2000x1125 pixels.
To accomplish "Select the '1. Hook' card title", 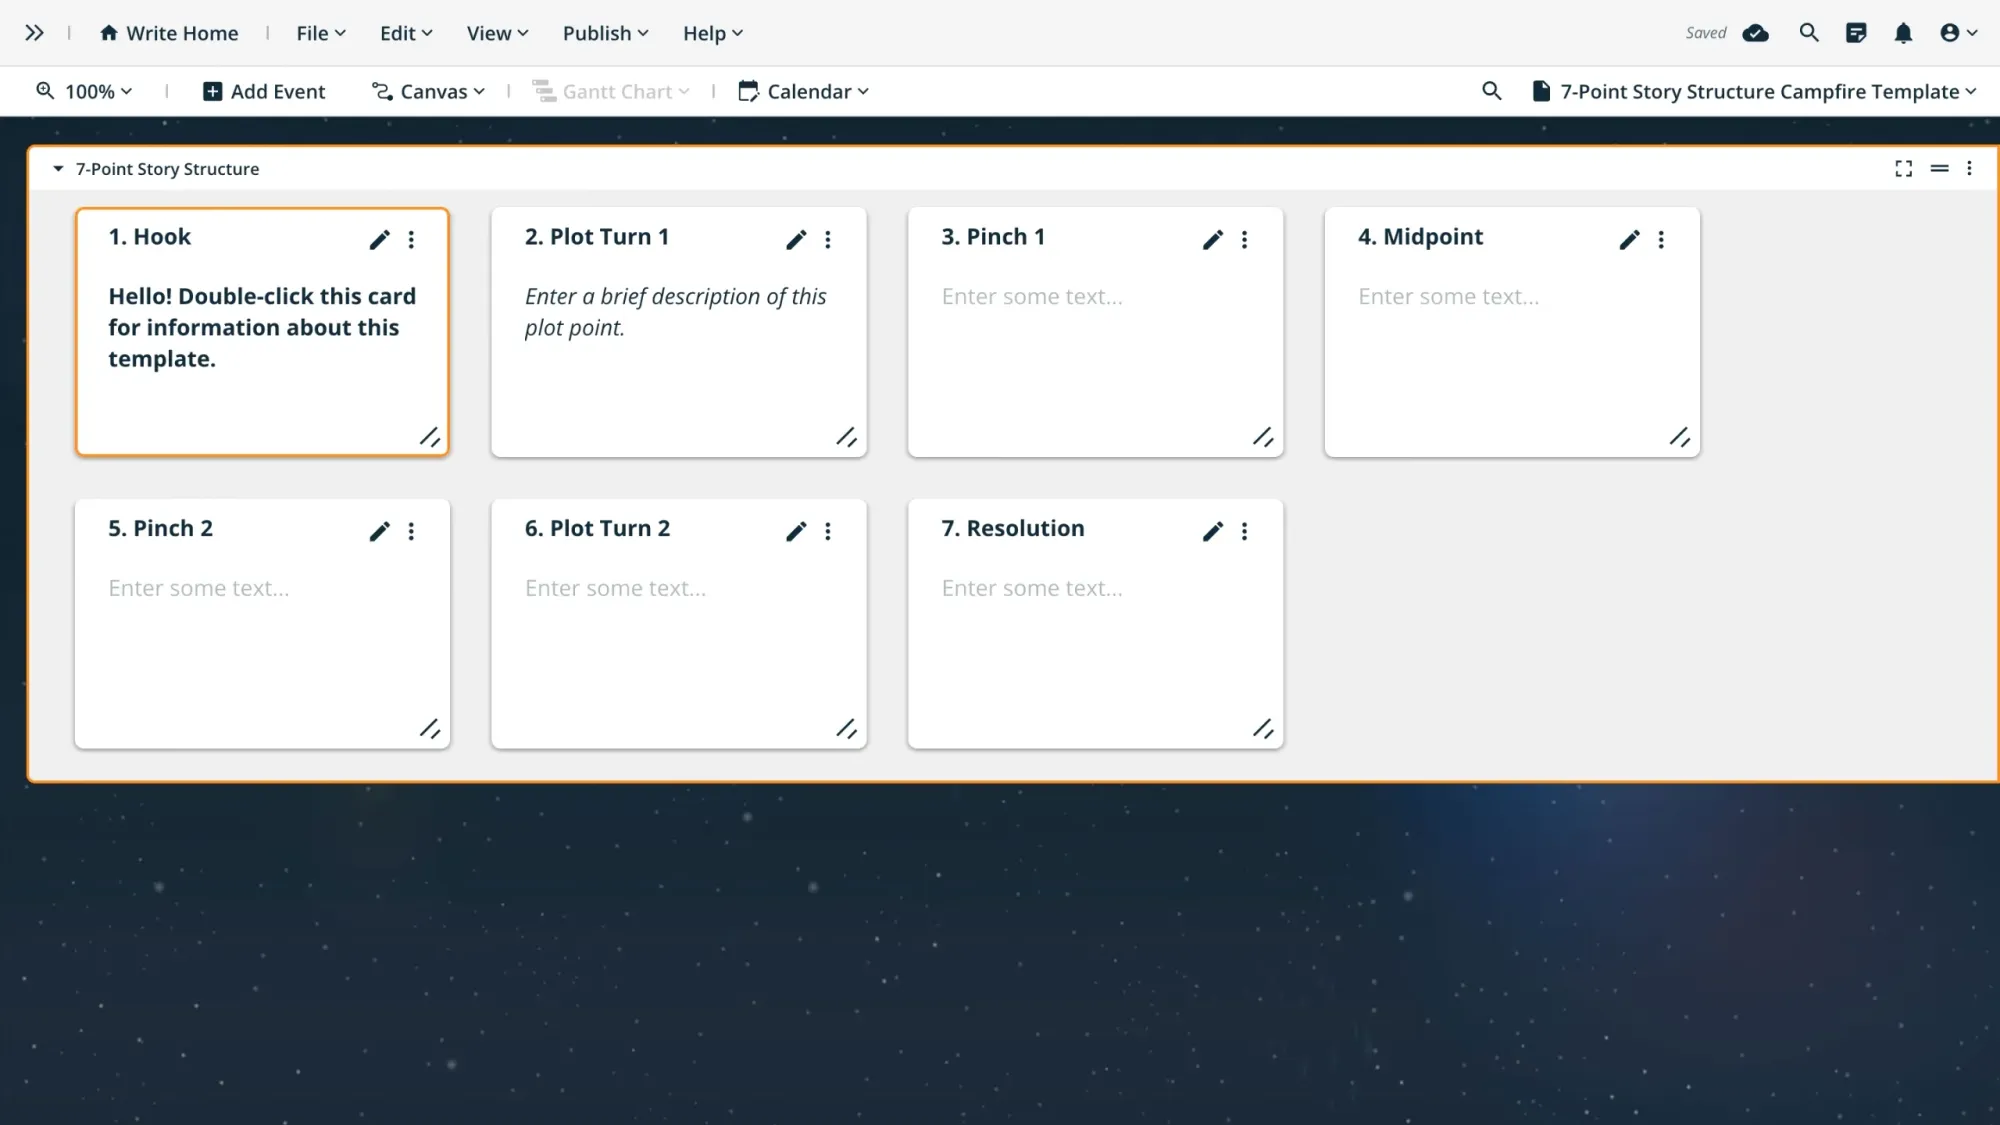I will [x=150, y=237].
